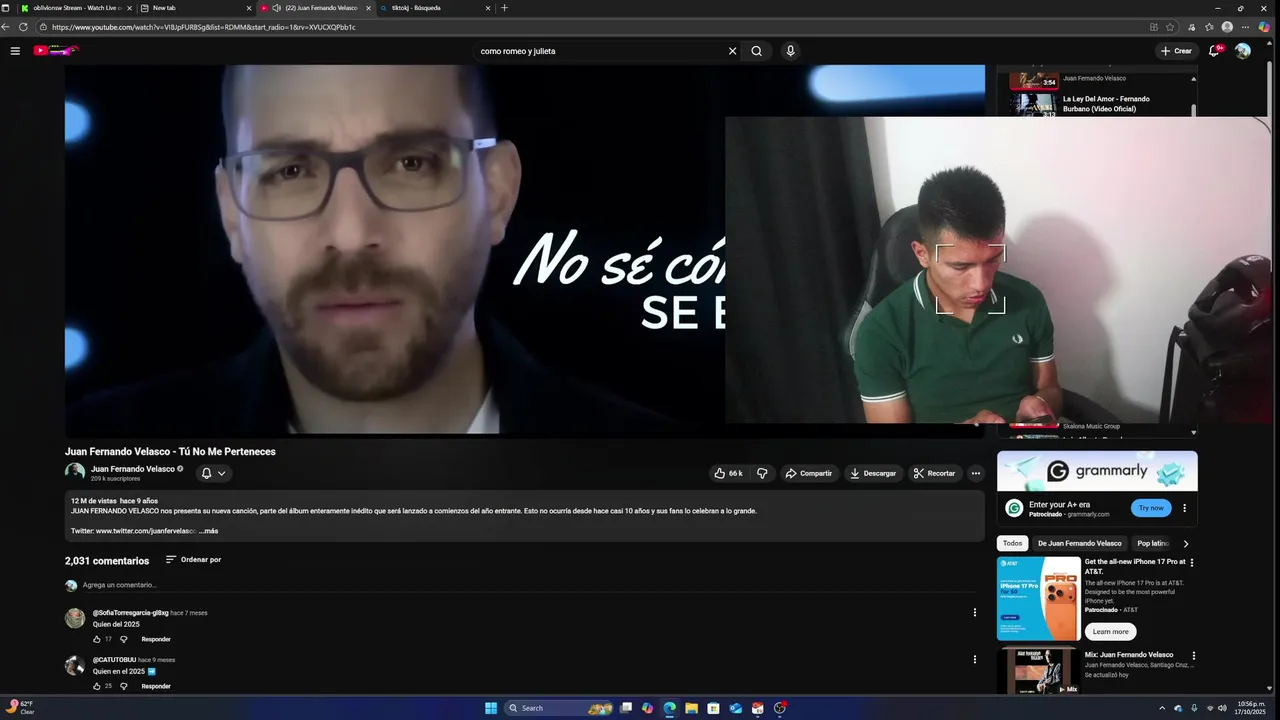Viewport: 1280px width, 720px height.
Task: Open options for Grammarly ad
Action: pos(1184,508)
